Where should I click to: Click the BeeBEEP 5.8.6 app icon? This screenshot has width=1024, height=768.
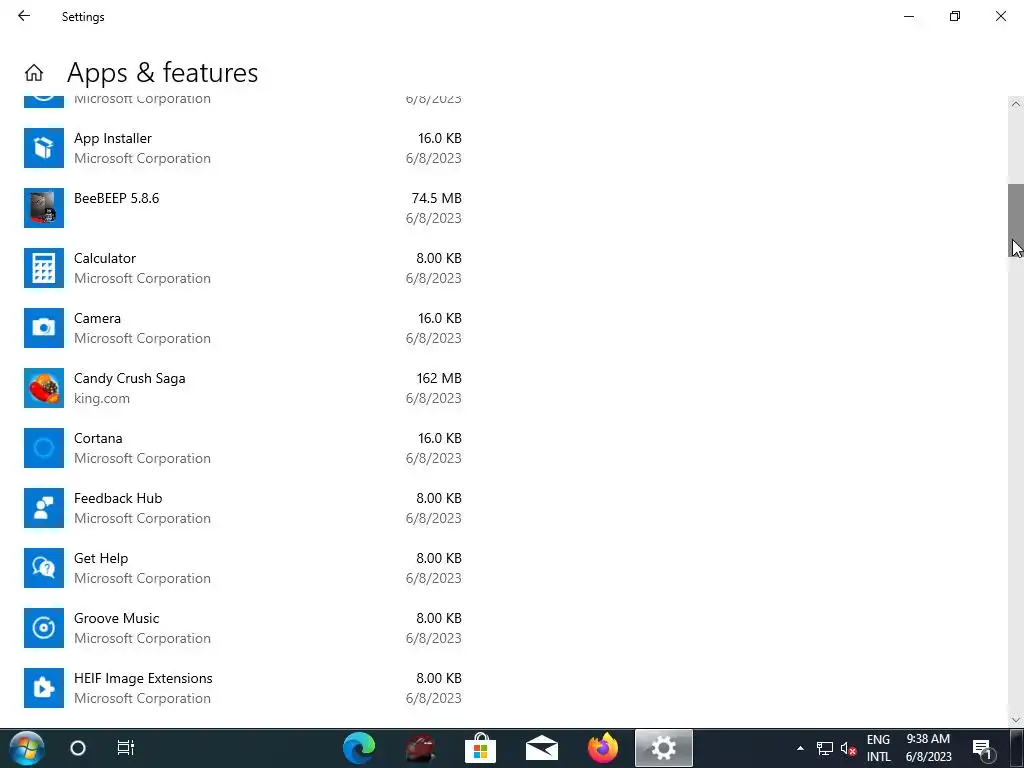coord(44,208)
